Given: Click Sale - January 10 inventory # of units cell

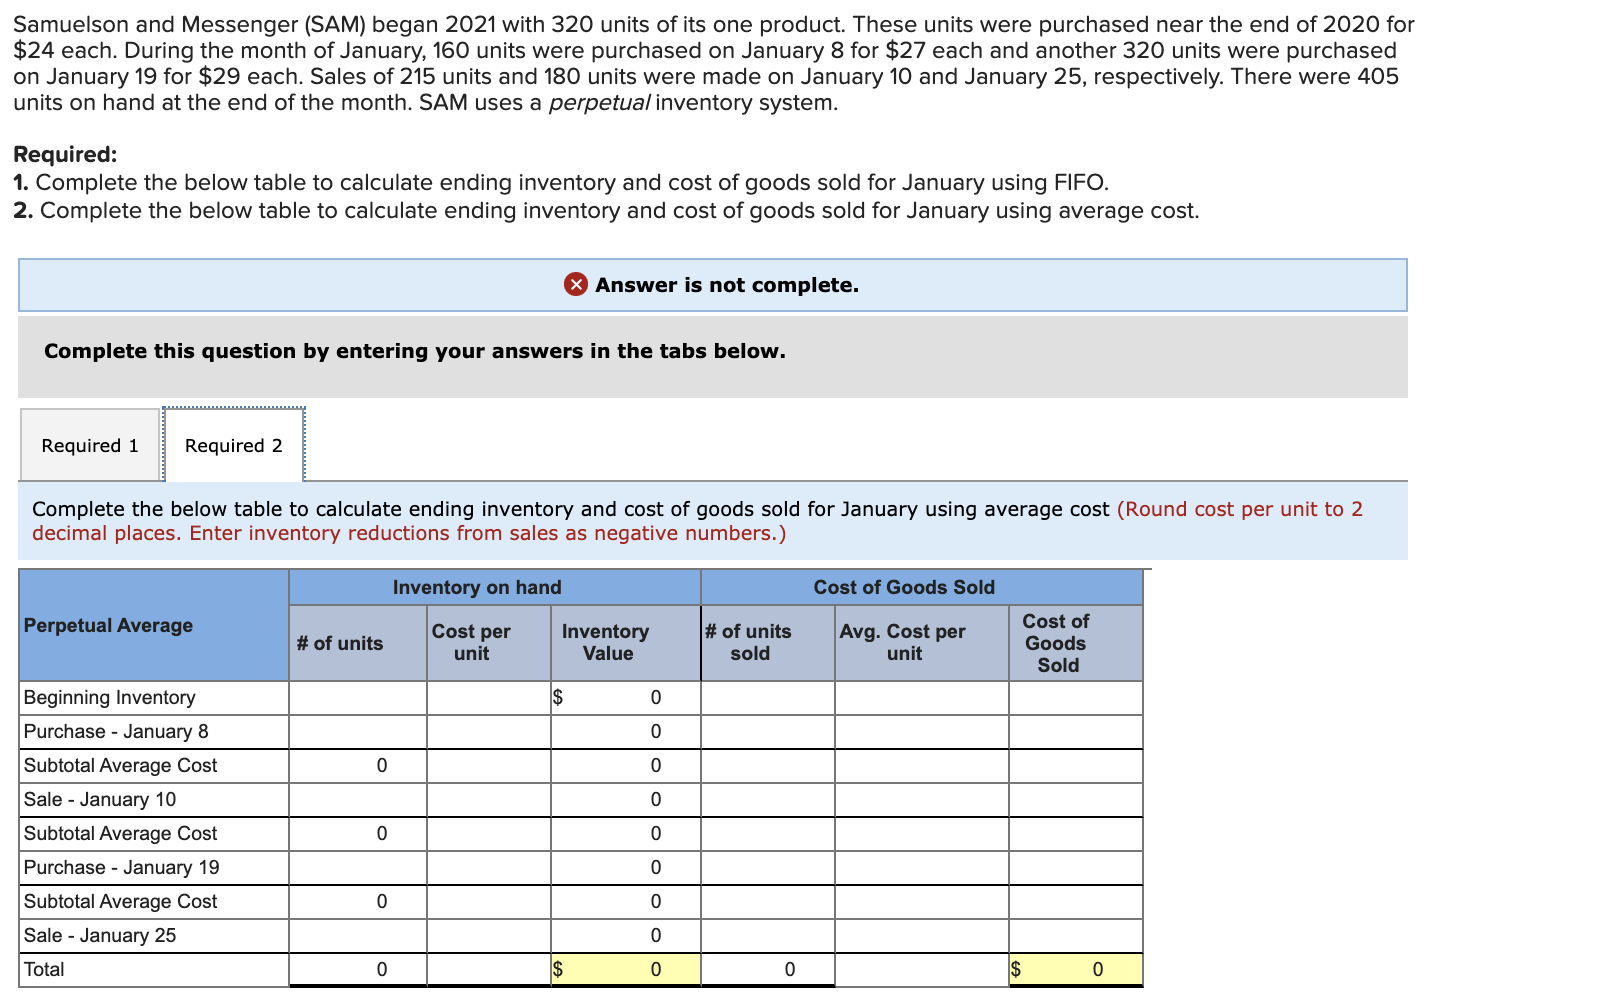Looking at the screenshot, I should tap(358, 800).
